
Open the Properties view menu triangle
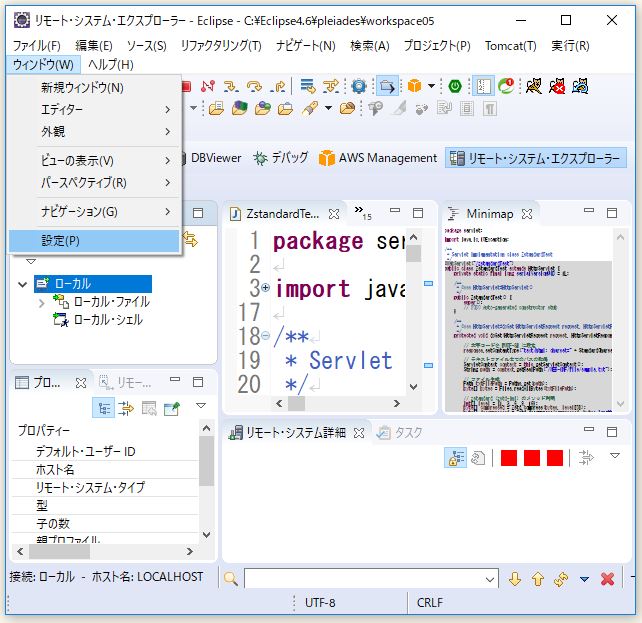point(201,406)
